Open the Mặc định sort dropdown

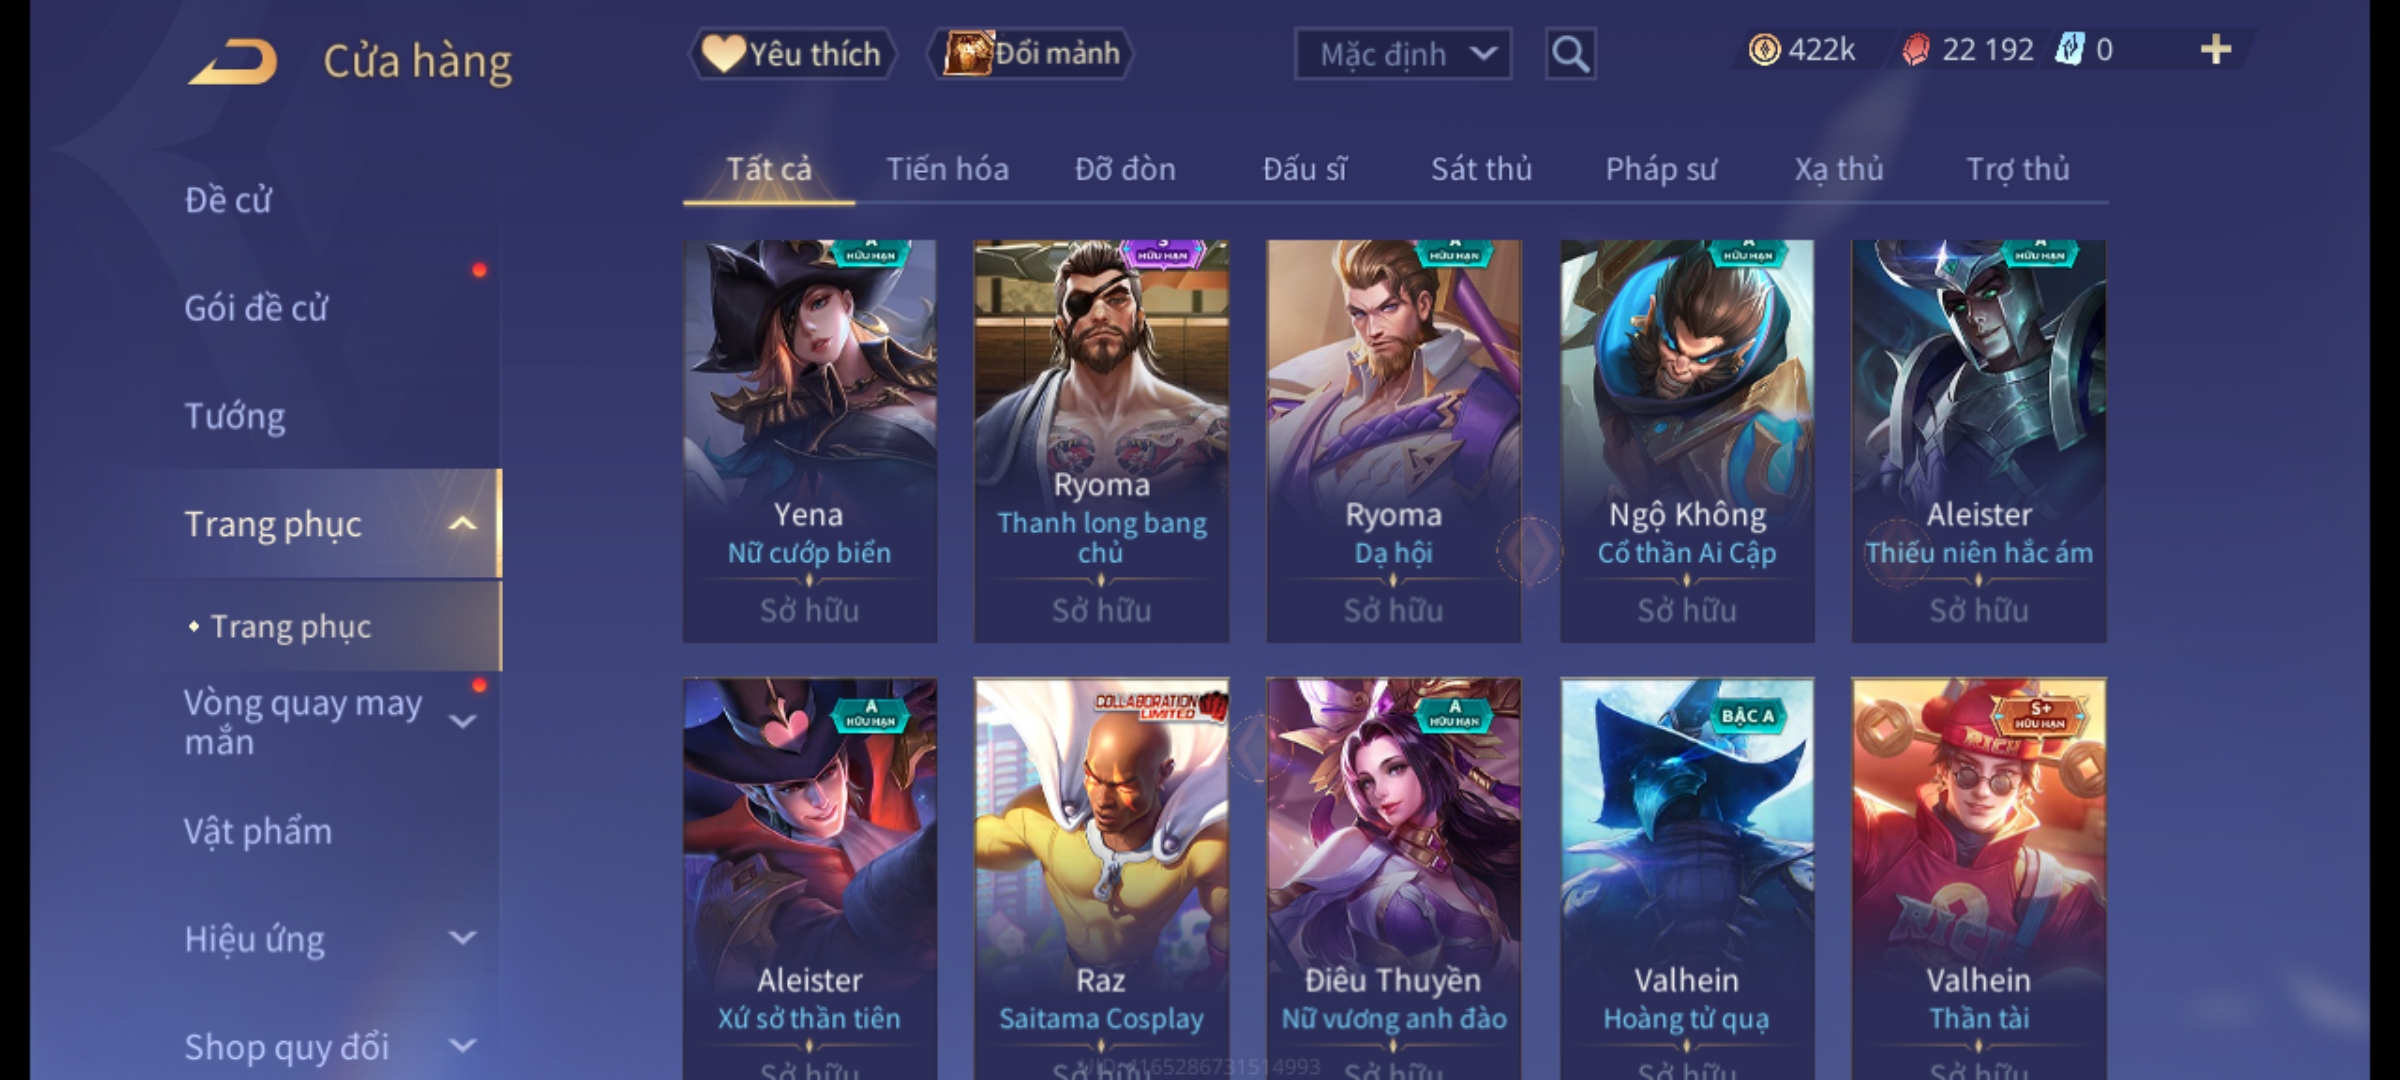click(x=1403, y=54)
